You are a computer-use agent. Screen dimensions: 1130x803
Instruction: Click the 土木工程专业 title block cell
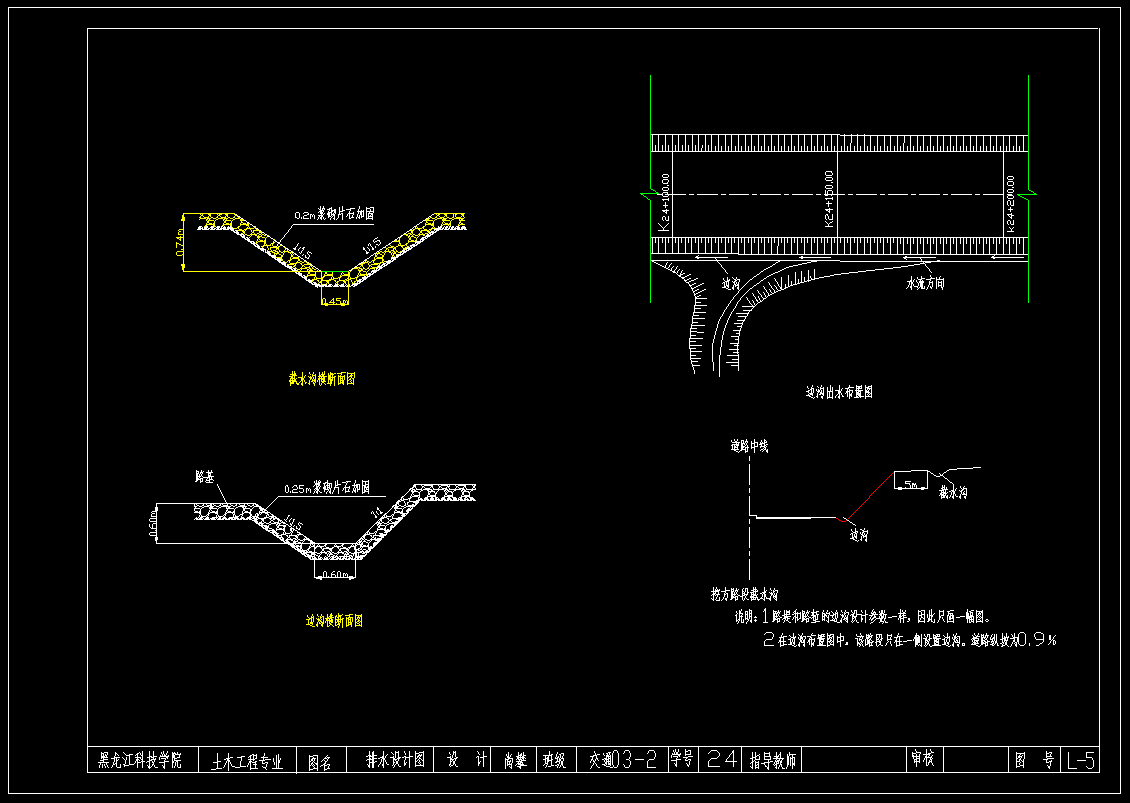(x=247, y=762)
